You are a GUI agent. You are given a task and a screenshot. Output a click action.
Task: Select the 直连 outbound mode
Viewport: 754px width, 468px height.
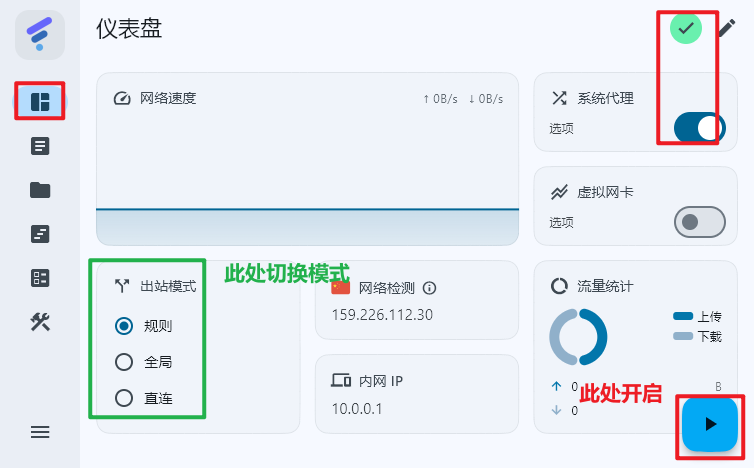125,398
